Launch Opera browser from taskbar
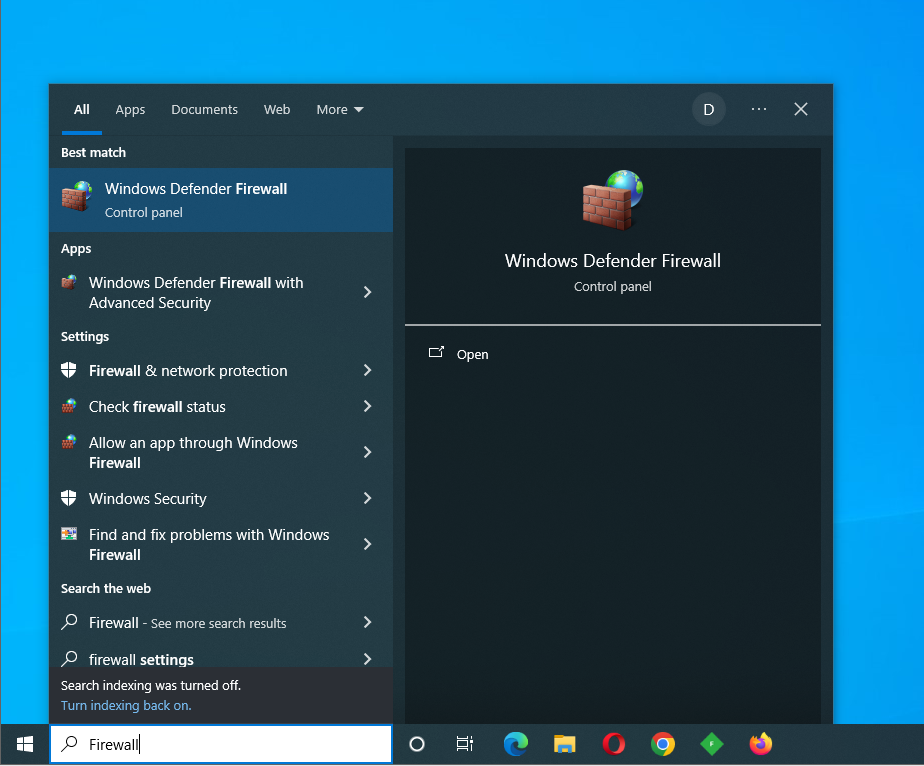The image size is (924, 766). pyautogui.click(x=613, y=744)
